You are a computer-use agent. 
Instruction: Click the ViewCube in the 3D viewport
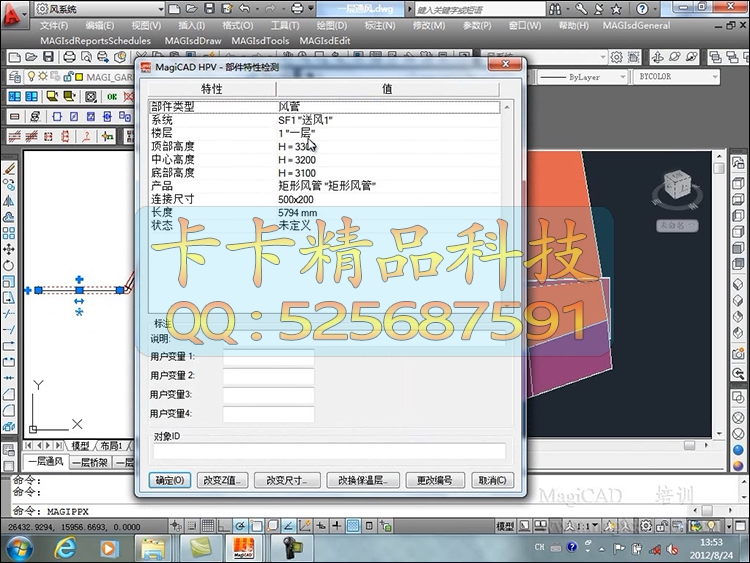678,185
